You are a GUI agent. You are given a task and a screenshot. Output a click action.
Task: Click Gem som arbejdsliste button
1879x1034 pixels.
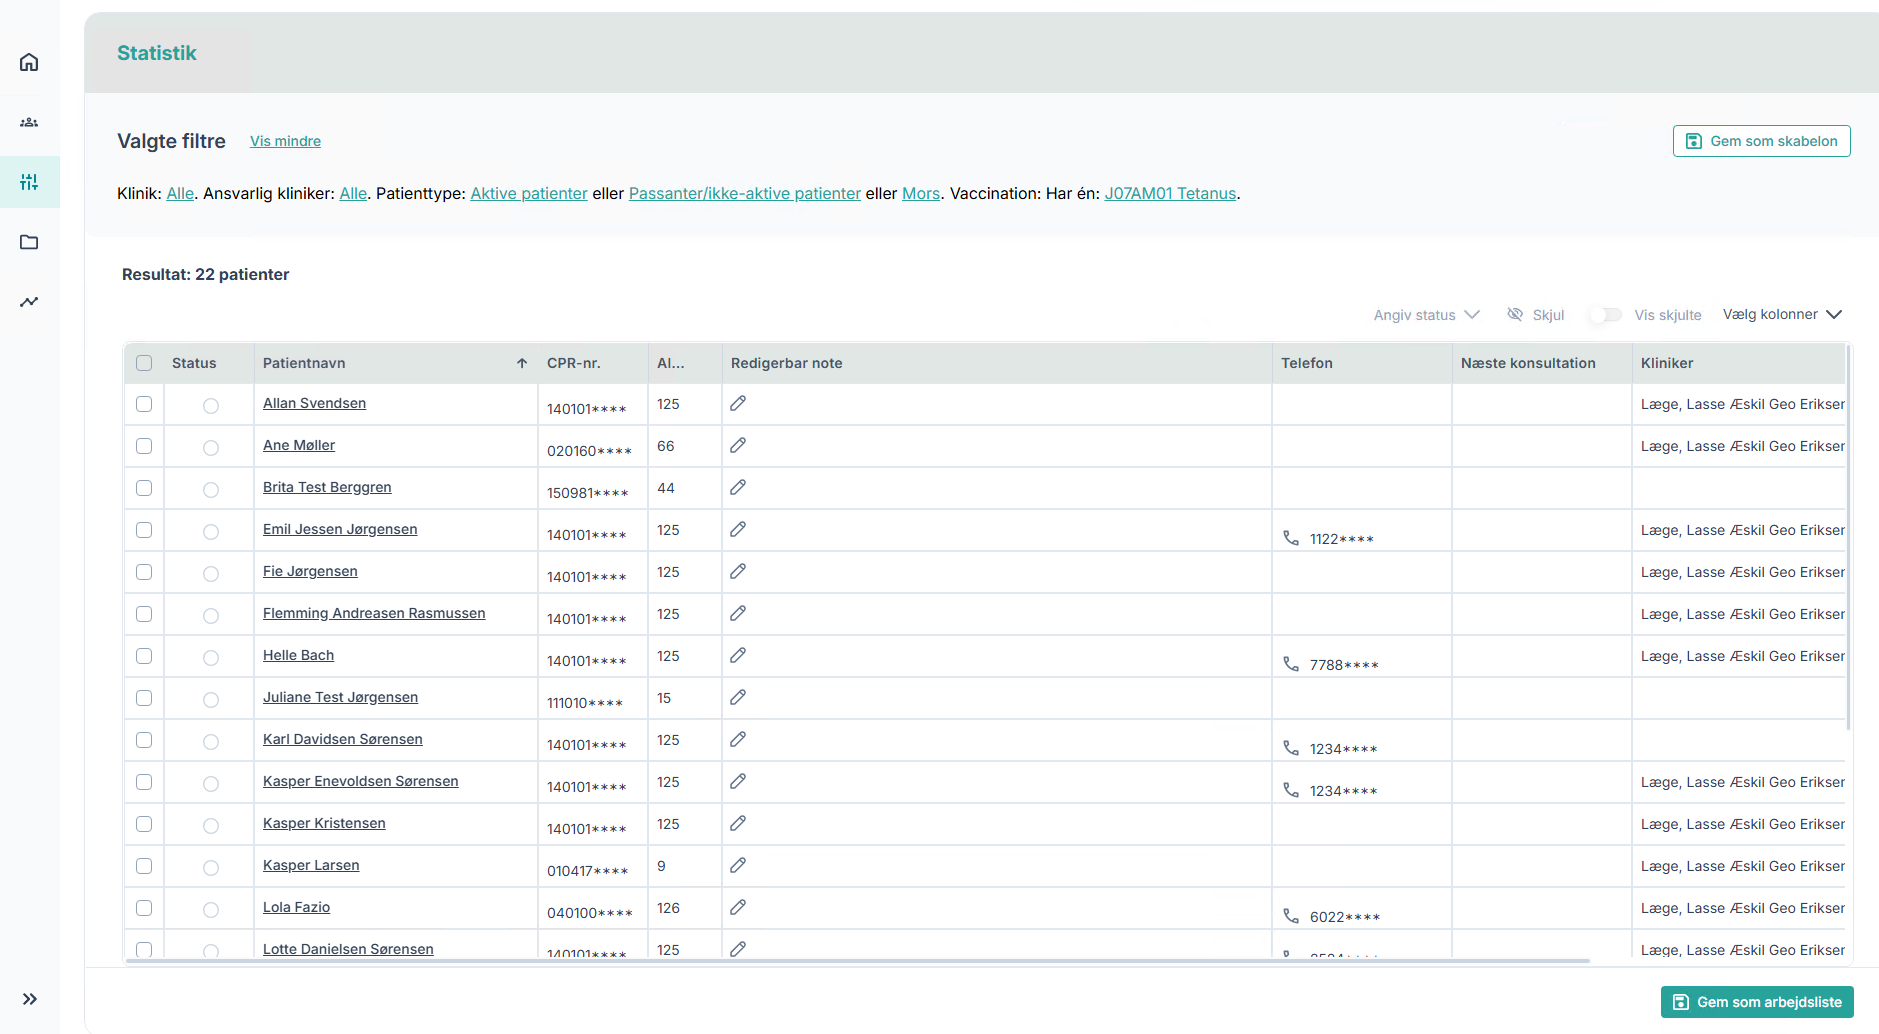pos(1757,1002)
